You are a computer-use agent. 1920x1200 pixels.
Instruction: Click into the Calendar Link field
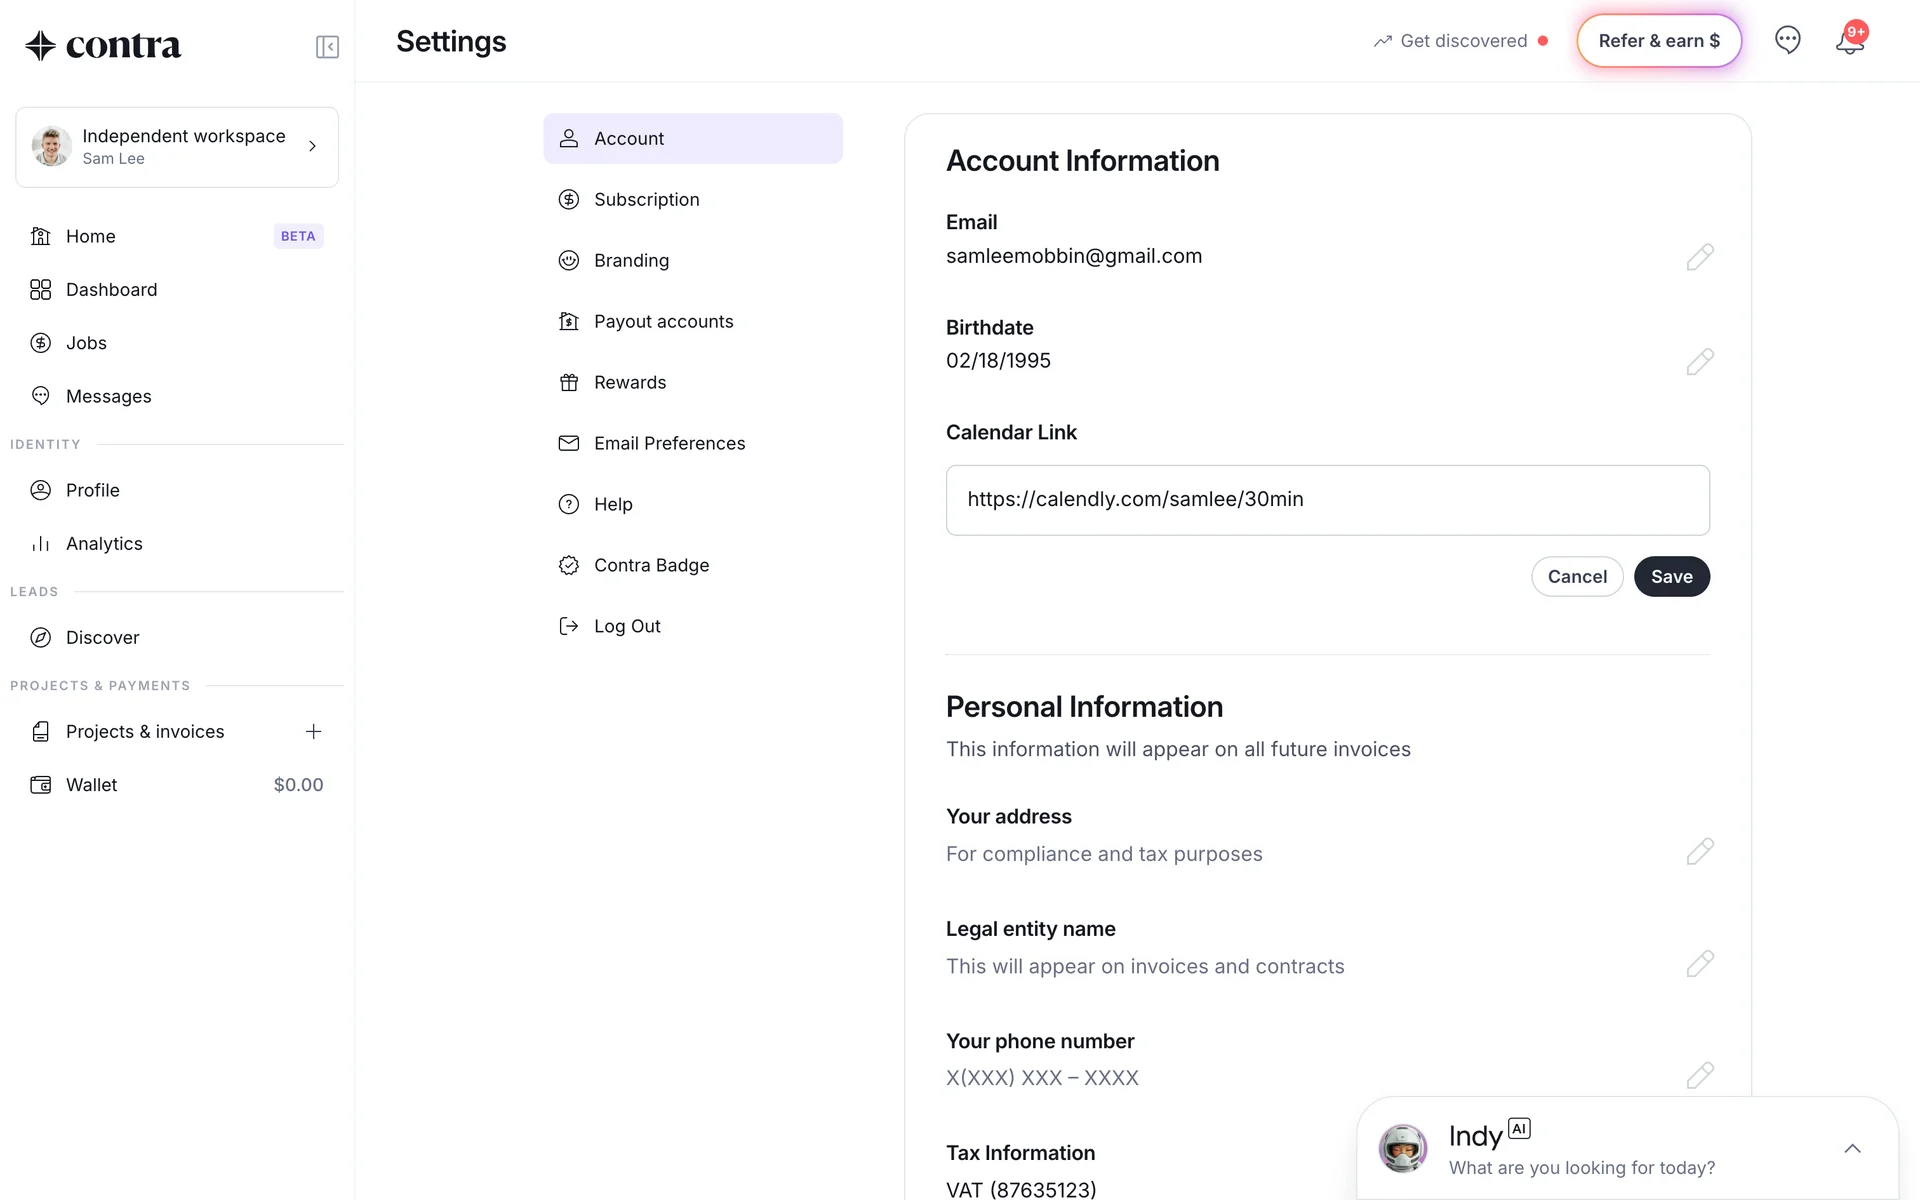tap(1327, 500)
